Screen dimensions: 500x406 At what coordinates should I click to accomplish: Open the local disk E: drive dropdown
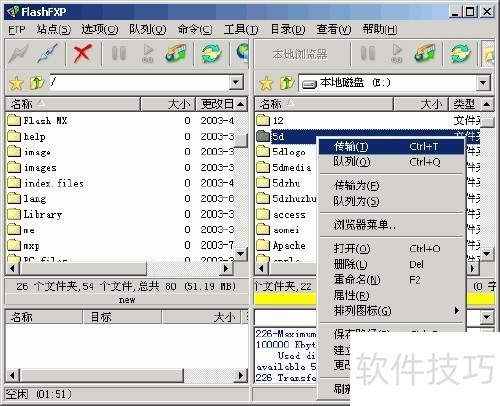(x=483, y=82)
